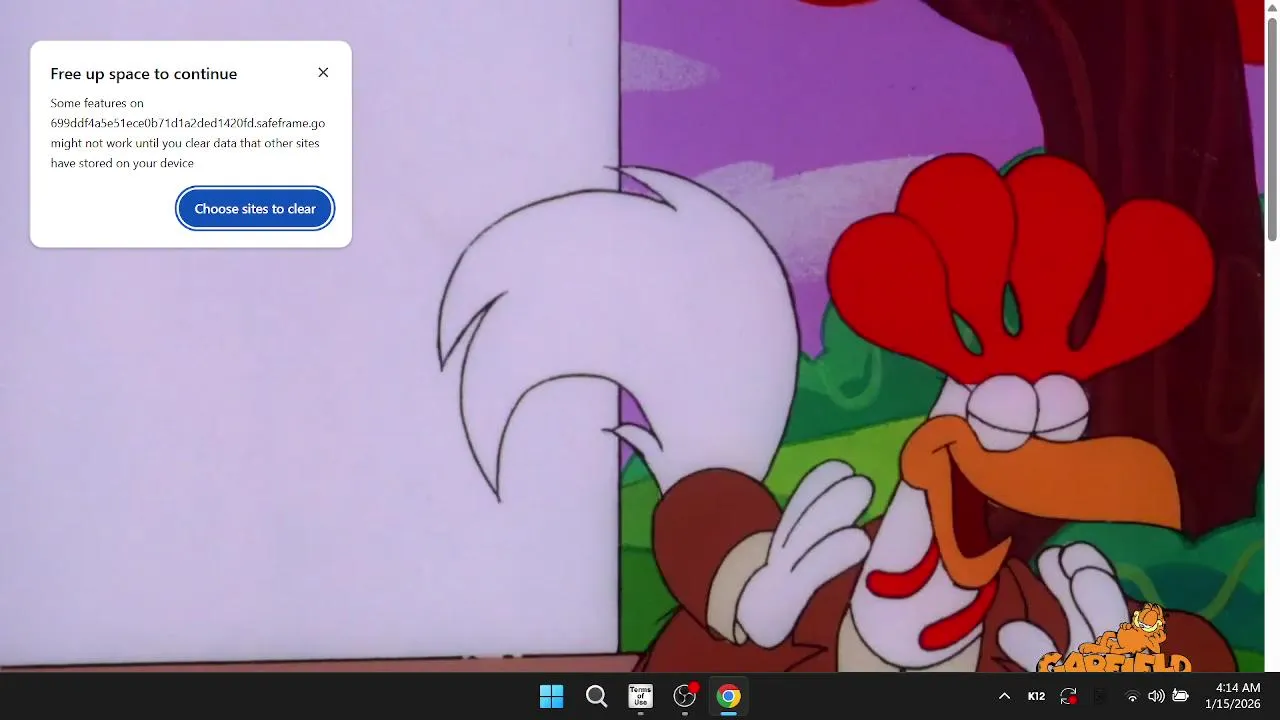Viewport: 1280px width, 720px height.
Task: Open Wi-Fi network settings
Action: coord(1132,696)
